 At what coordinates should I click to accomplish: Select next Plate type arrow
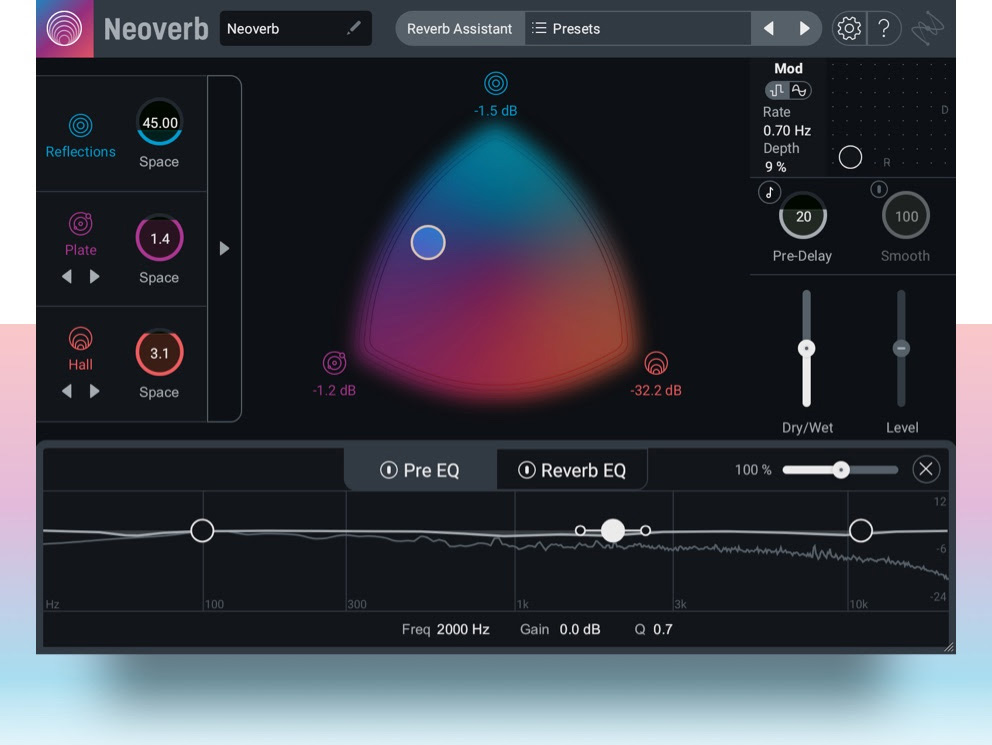point(94,276)
